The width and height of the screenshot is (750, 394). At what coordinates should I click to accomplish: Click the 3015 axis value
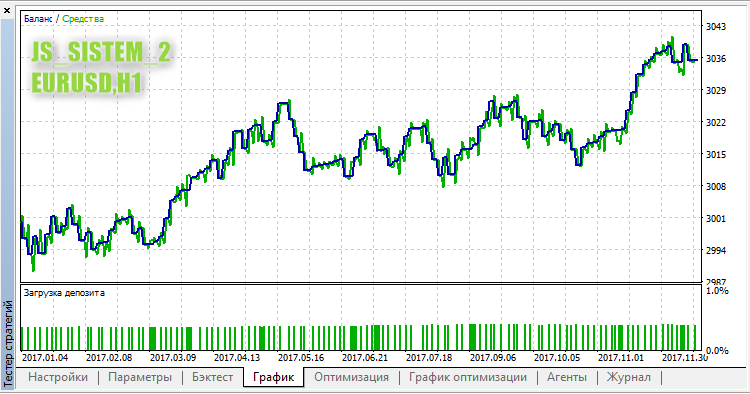point(716,154)
